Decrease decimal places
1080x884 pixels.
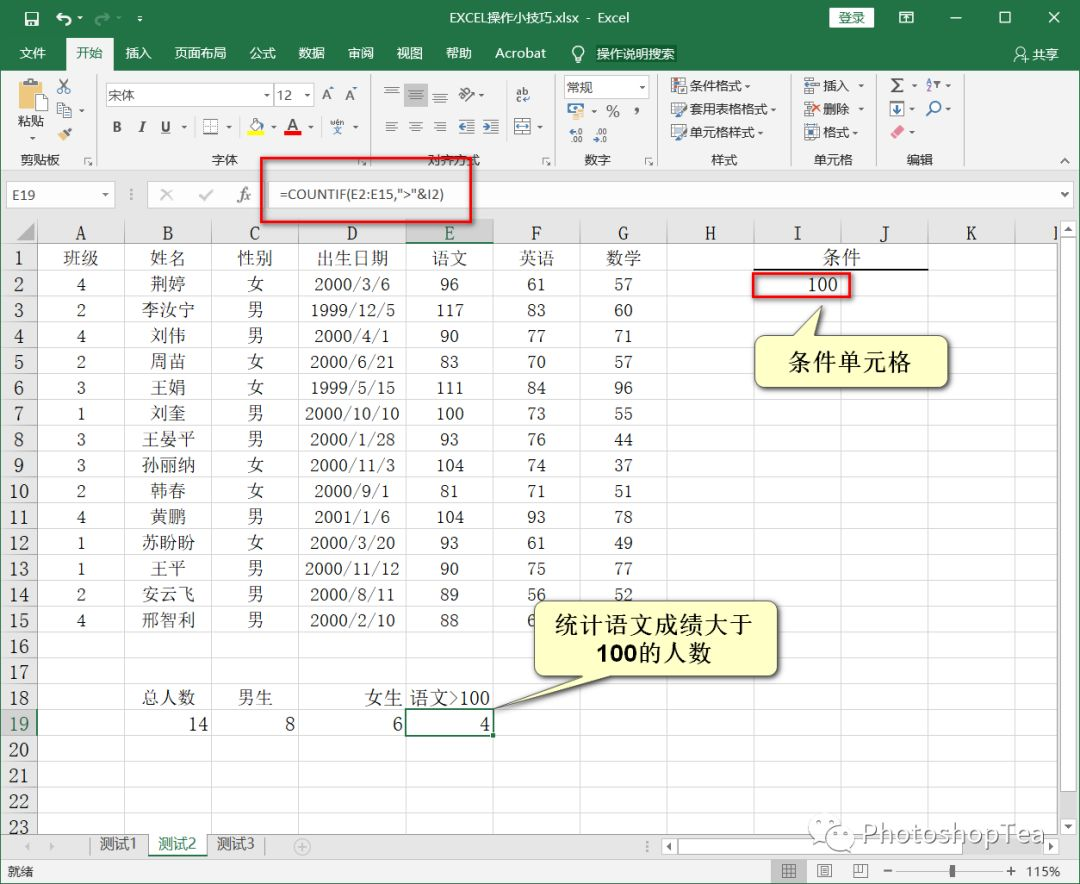pos(601,134)
